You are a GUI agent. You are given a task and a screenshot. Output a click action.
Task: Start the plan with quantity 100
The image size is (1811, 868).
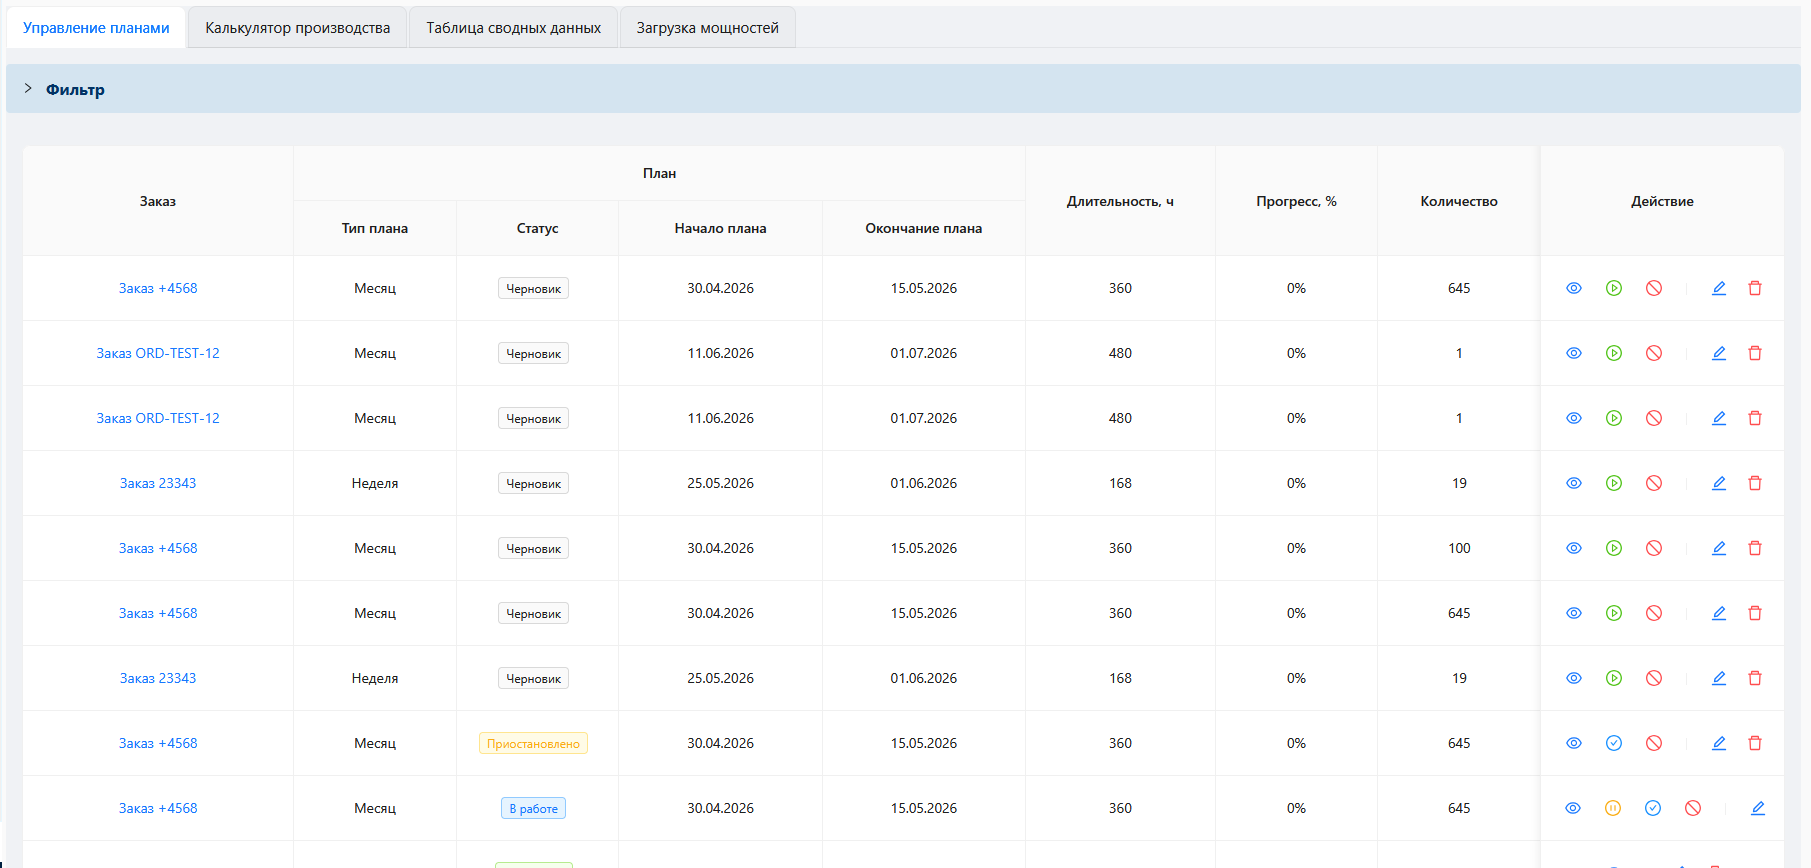[x=1614, y=548]
